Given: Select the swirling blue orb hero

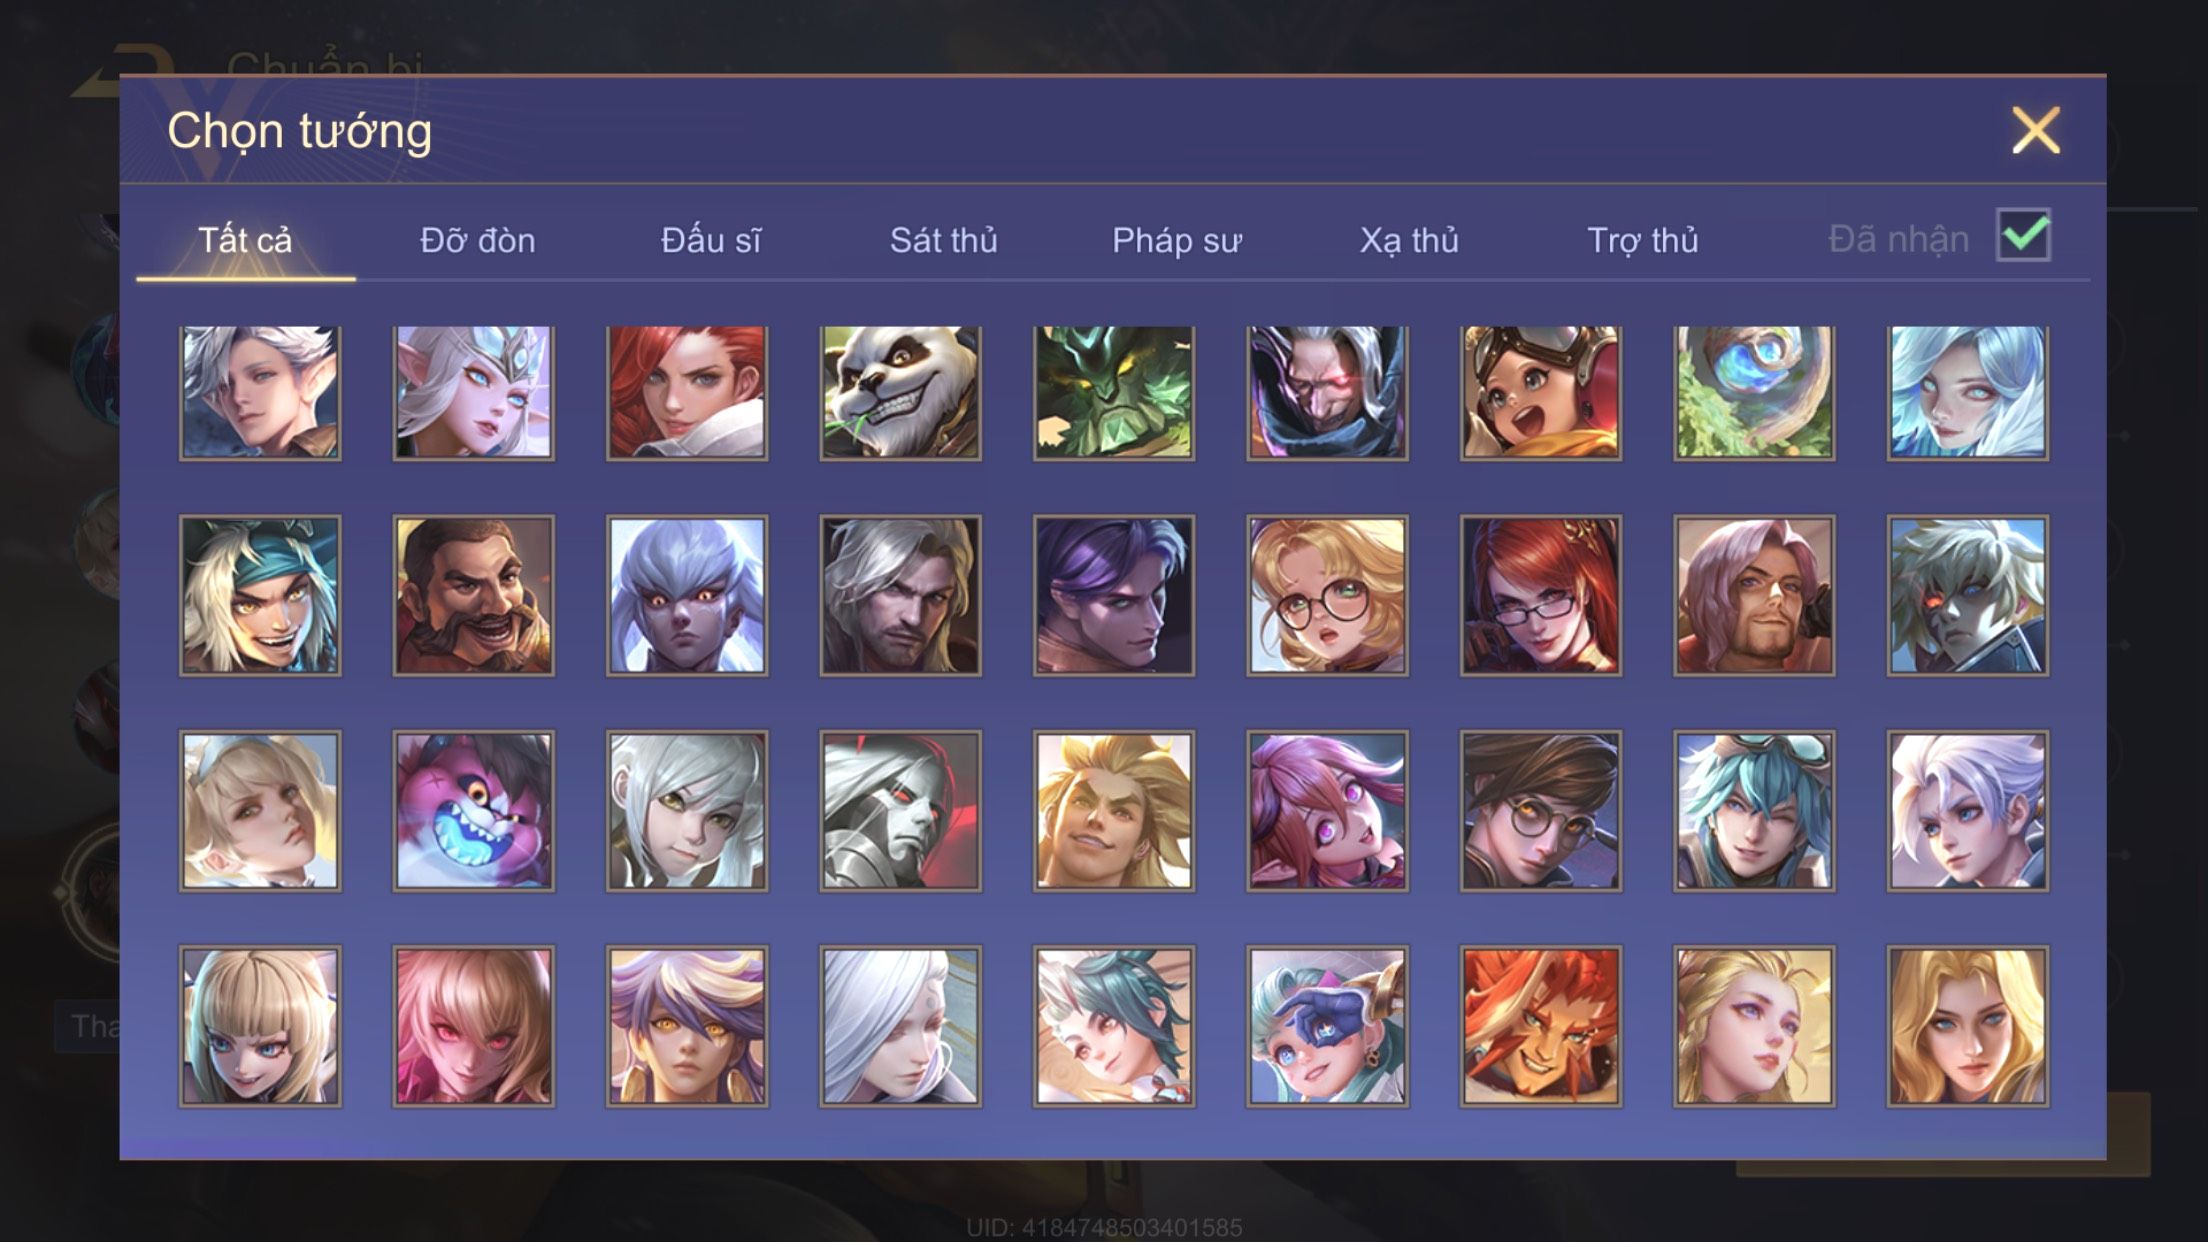Looking at the screenshot, I should (x=1754, y=392).
